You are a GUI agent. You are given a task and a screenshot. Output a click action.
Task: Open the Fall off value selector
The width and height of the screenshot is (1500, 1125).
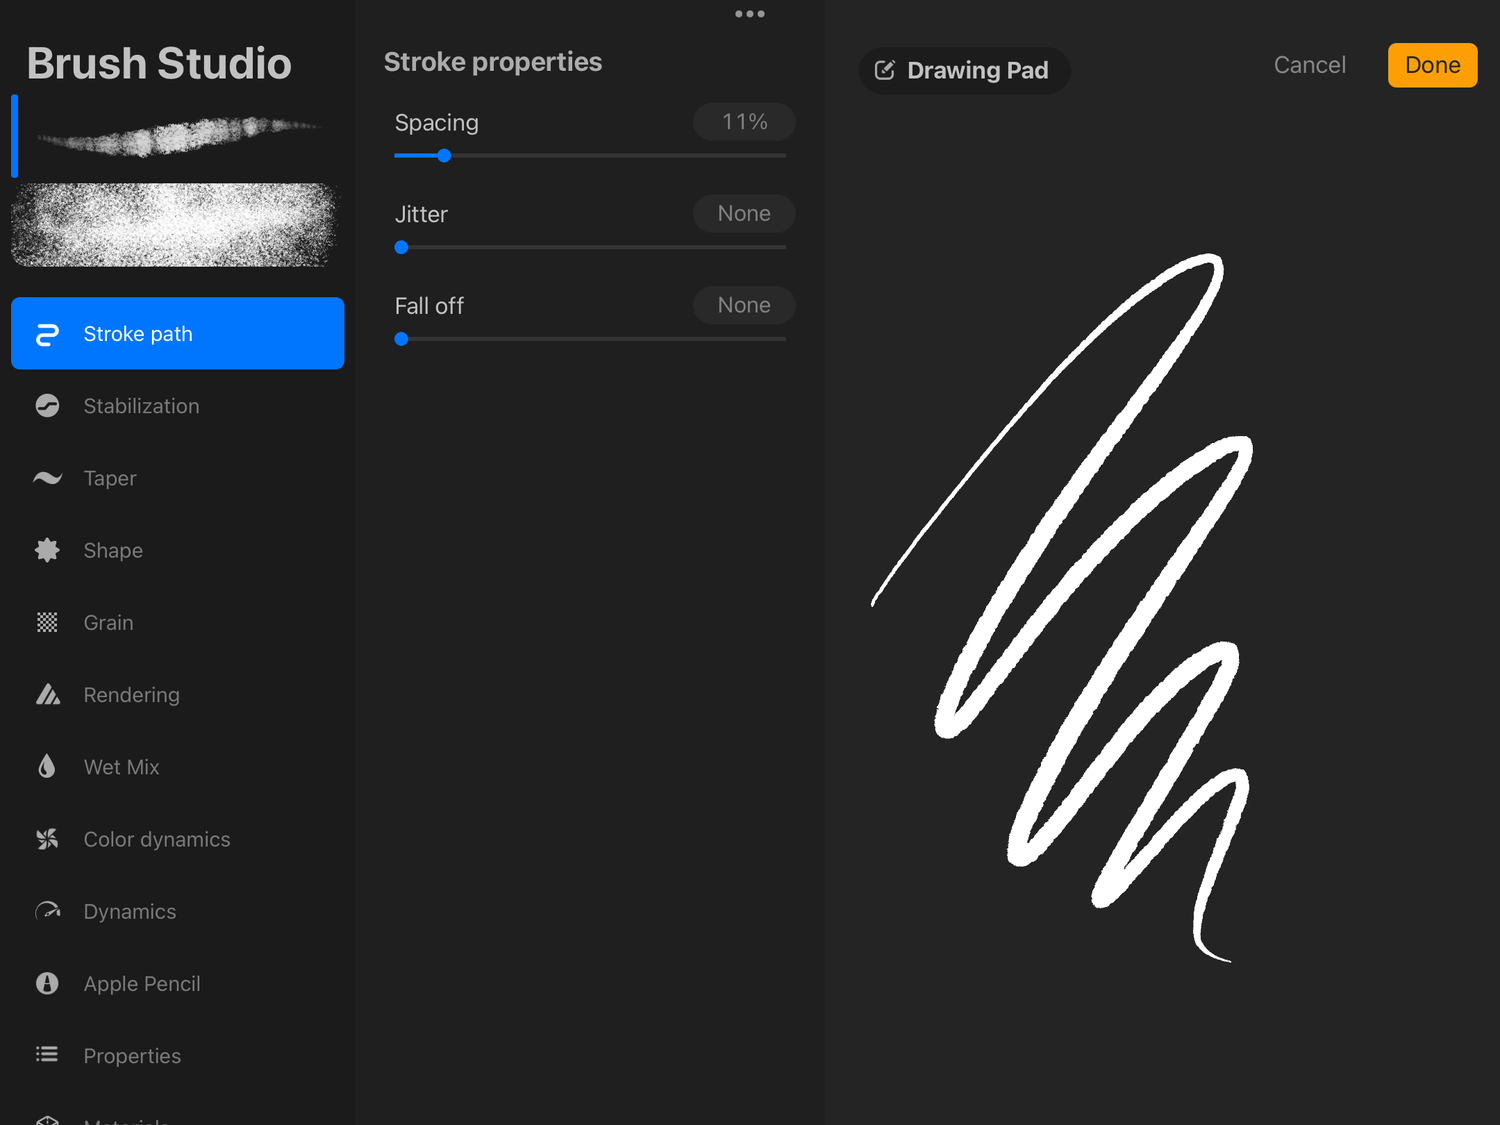(x=744, y=305)
